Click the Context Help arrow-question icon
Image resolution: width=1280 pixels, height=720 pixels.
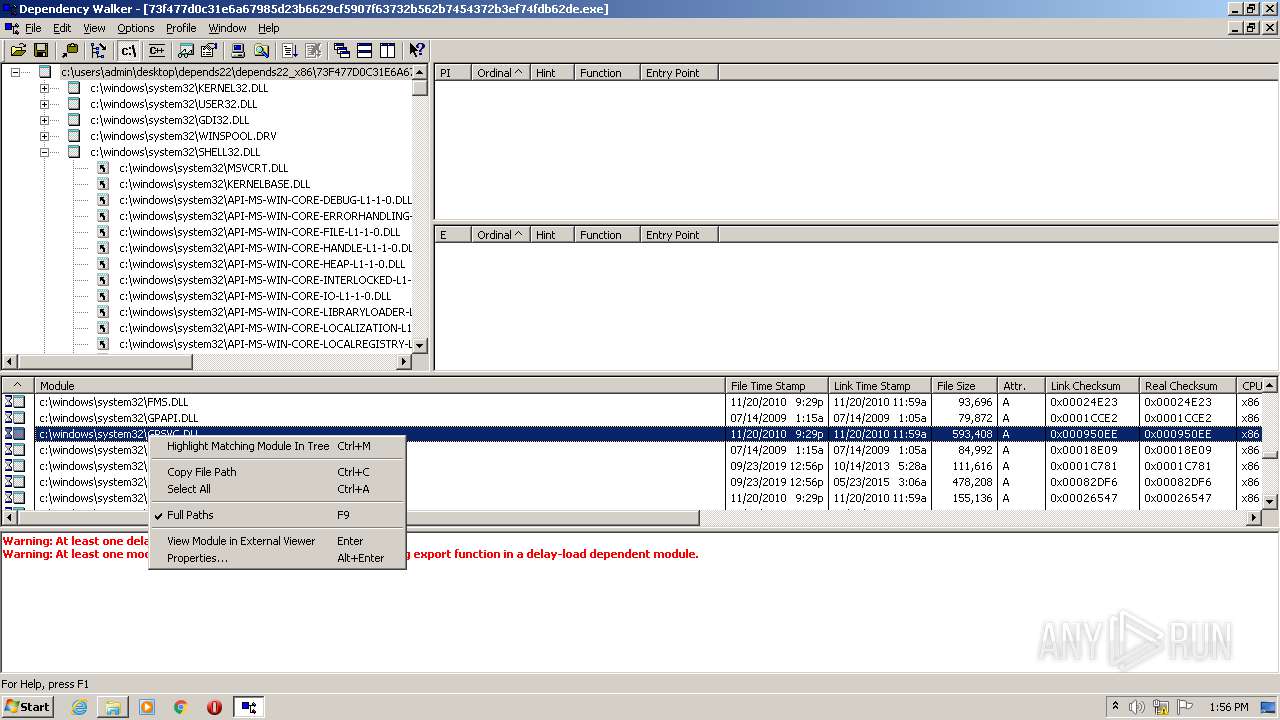[417, 50]
